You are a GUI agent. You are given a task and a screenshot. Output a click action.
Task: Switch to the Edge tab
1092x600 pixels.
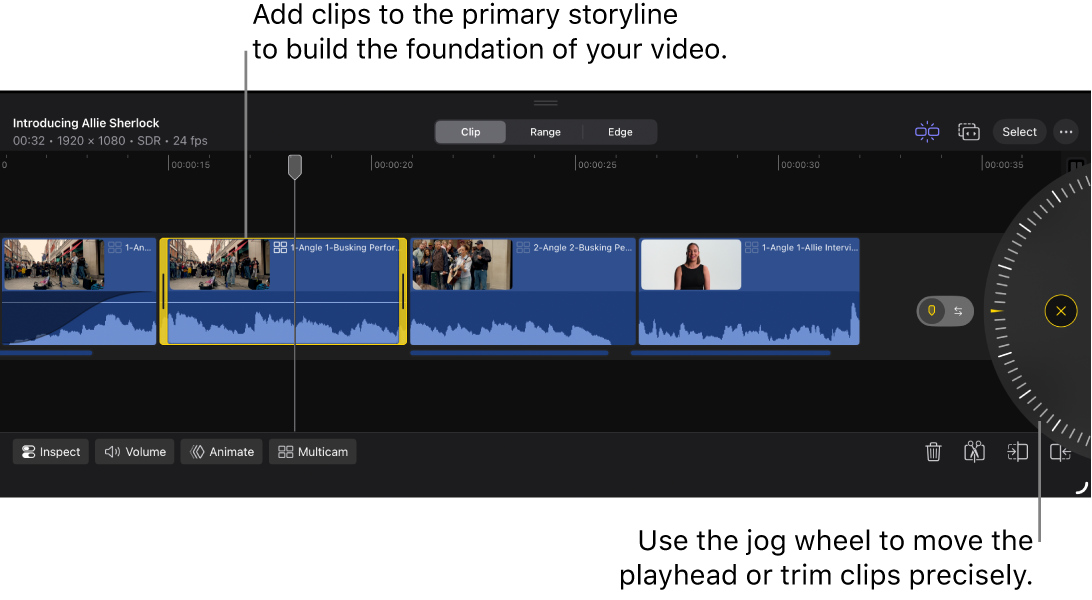point(620,131)
